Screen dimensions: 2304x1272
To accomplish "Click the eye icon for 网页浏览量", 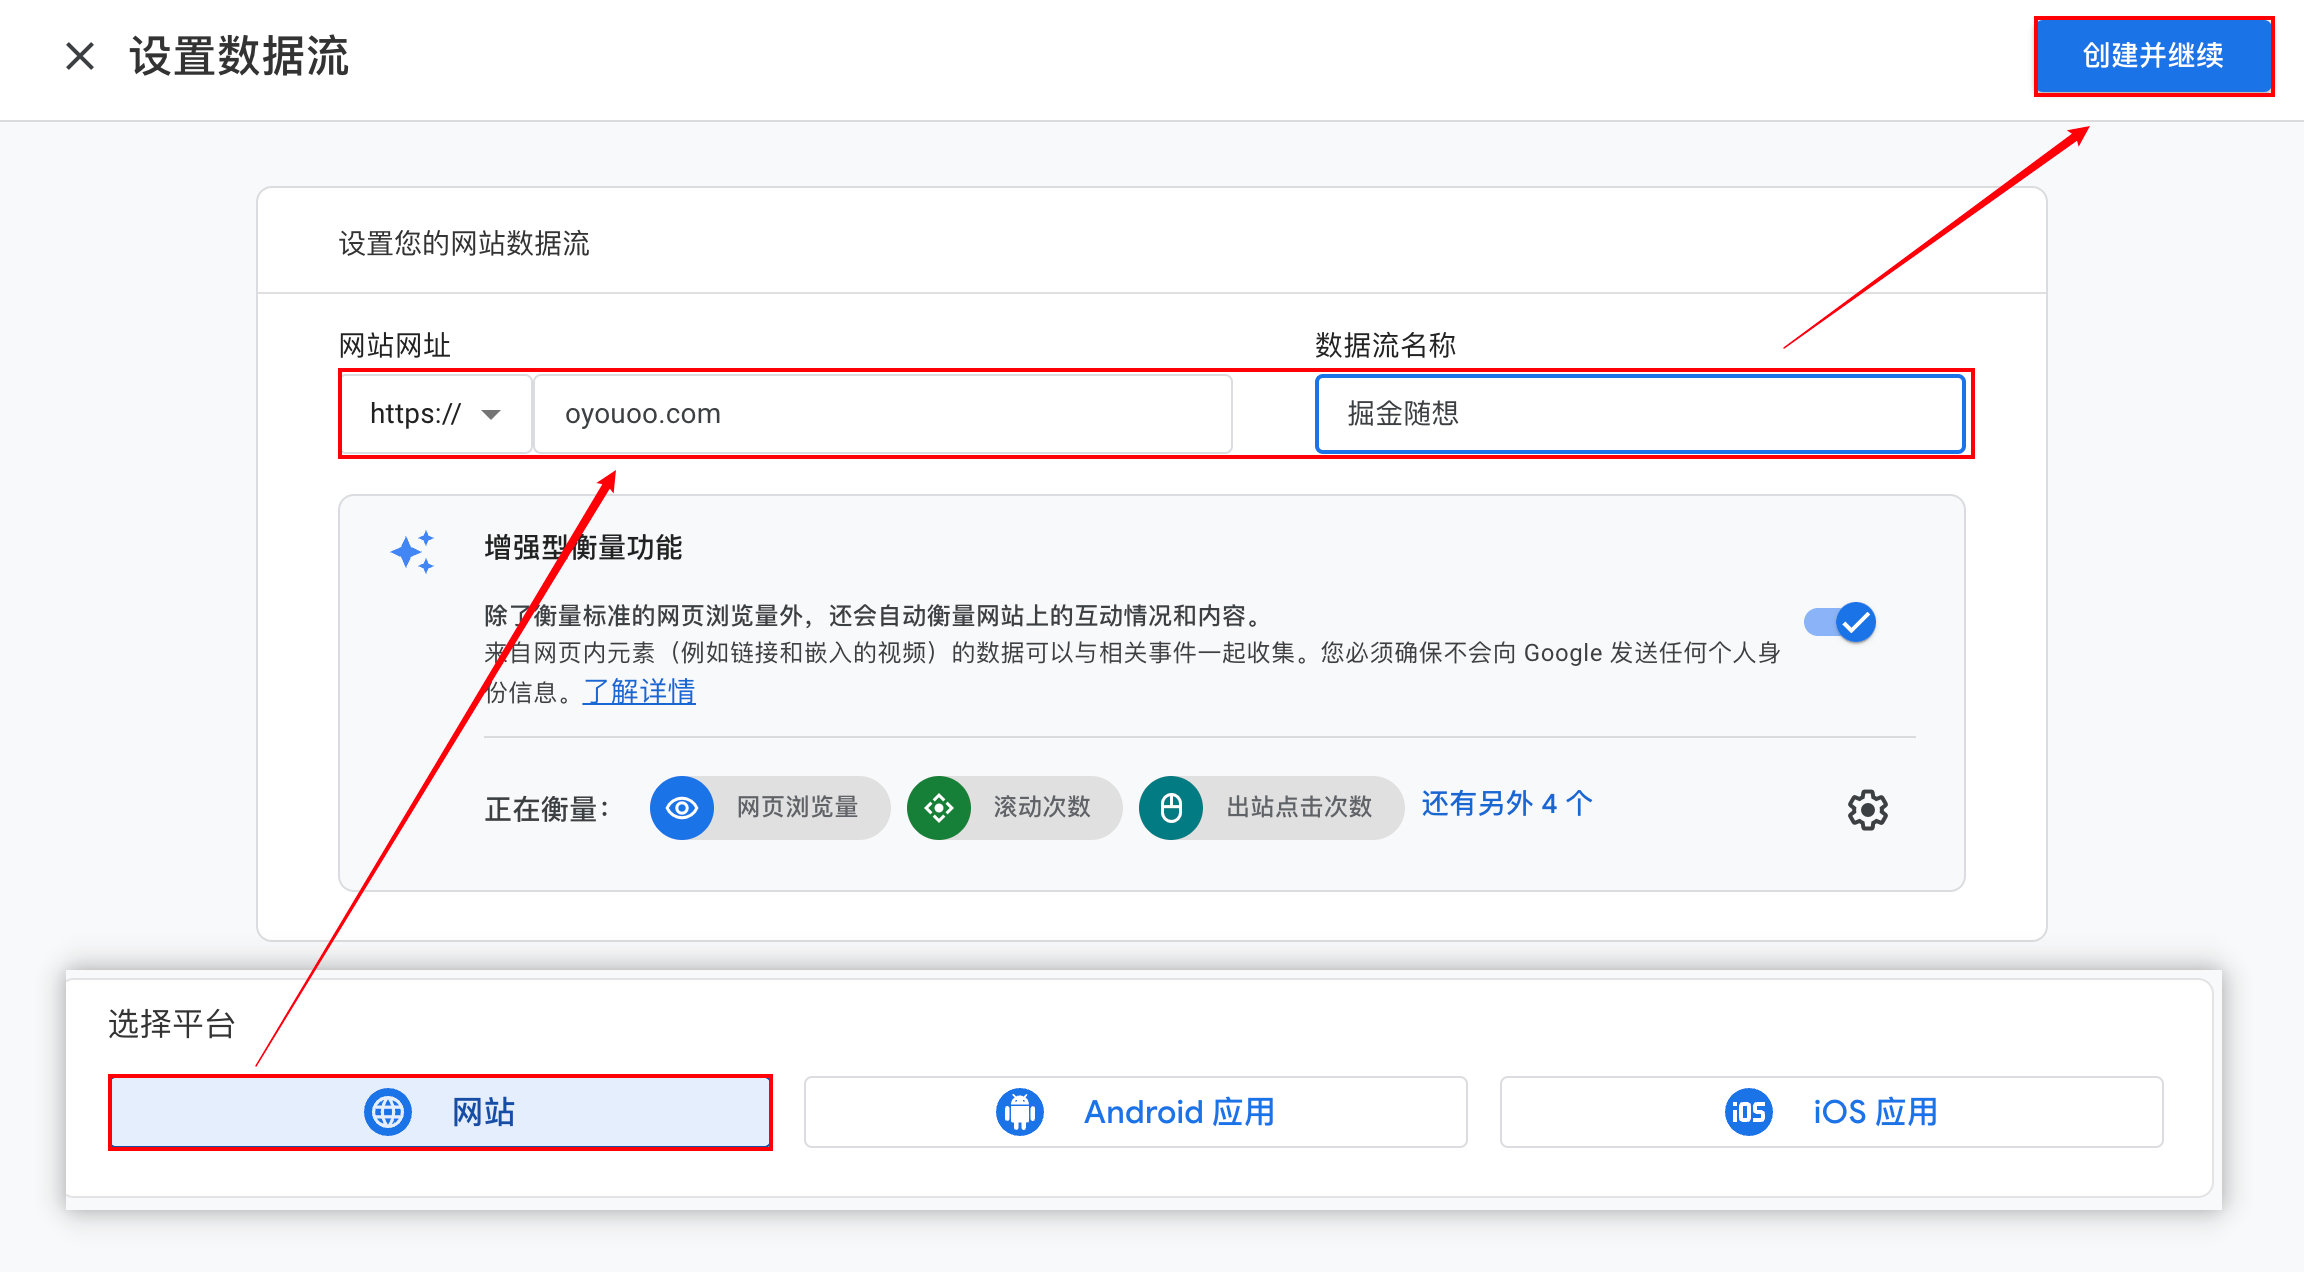I will tap(682, 808).
